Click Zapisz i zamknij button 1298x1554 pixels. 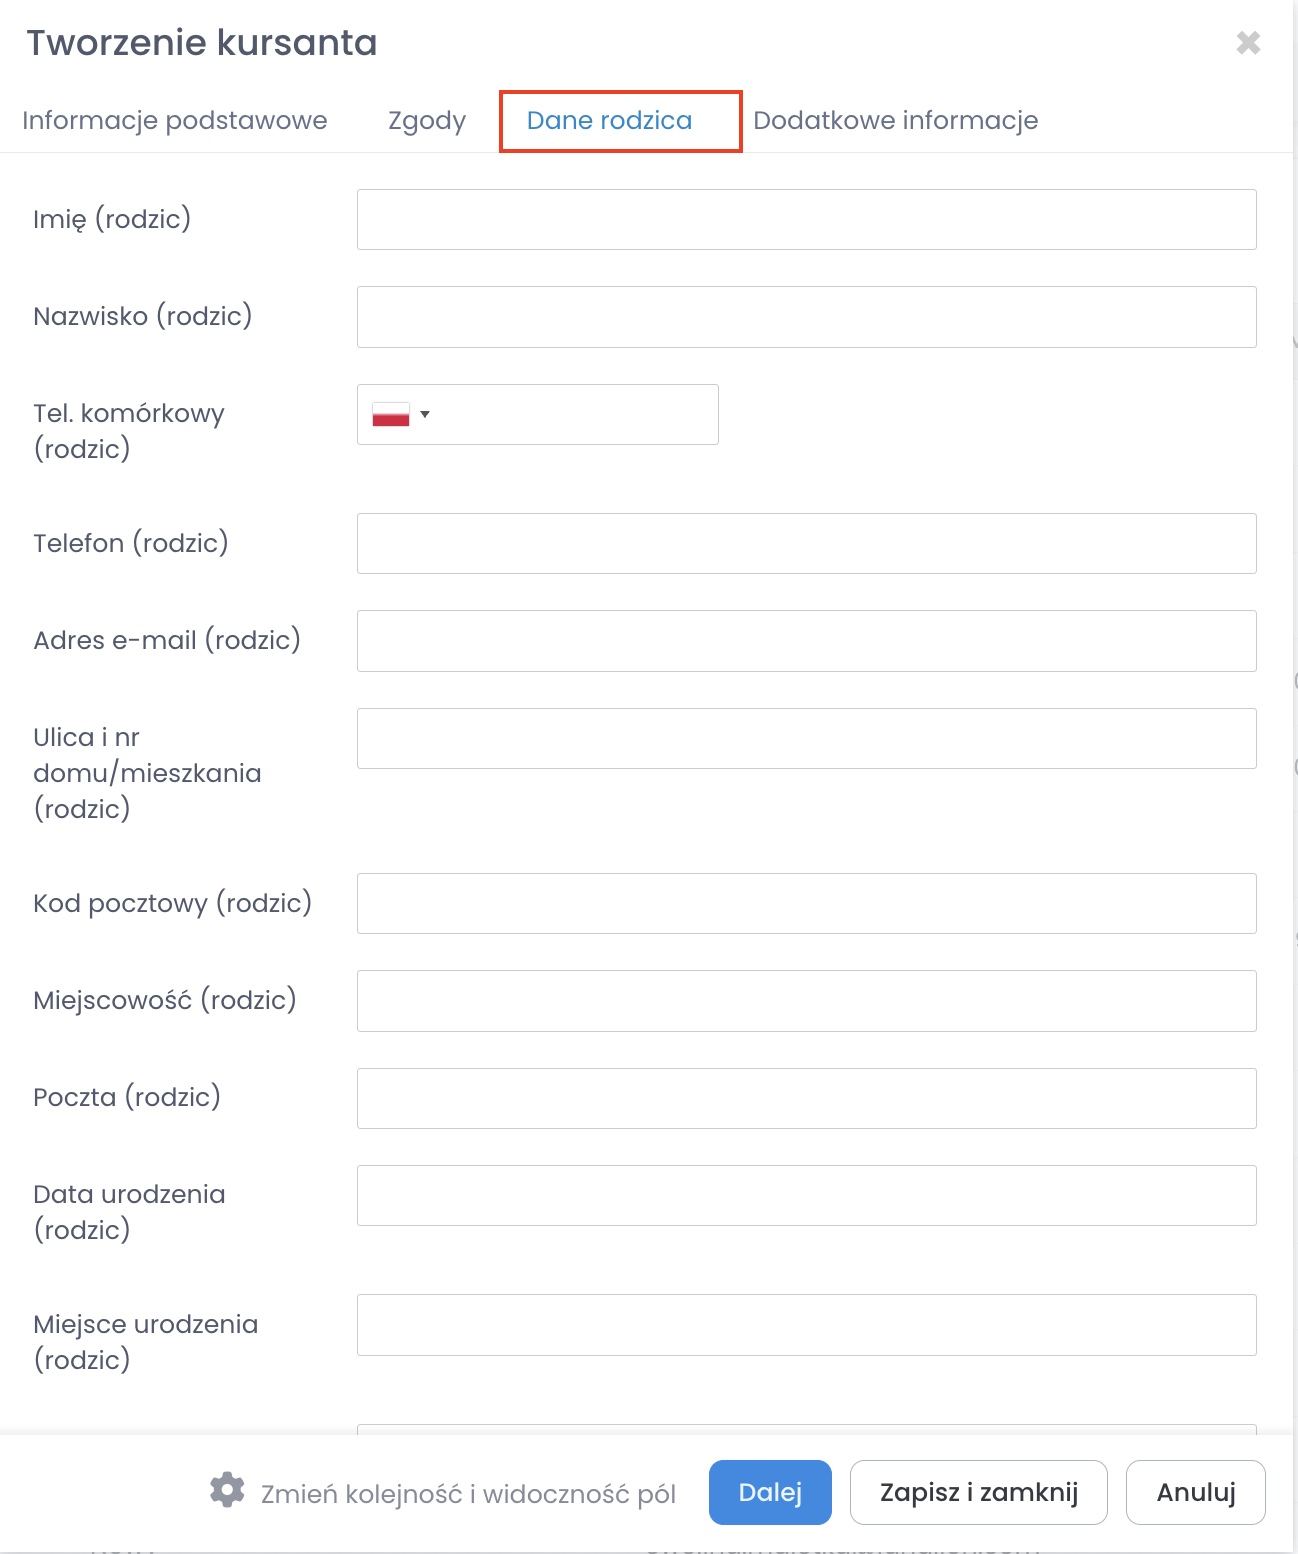[x=978, y=1492]
